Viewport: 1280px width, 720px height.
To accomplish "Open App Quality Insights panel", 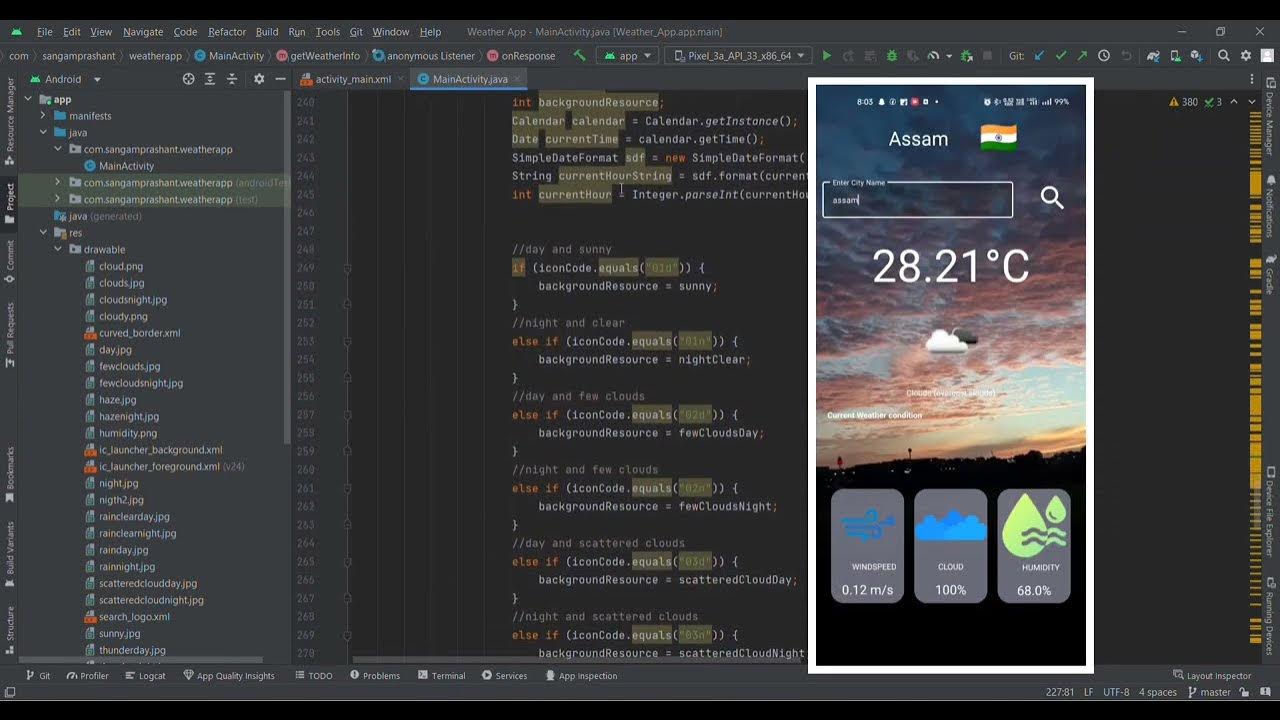I will tap(228, 676).
